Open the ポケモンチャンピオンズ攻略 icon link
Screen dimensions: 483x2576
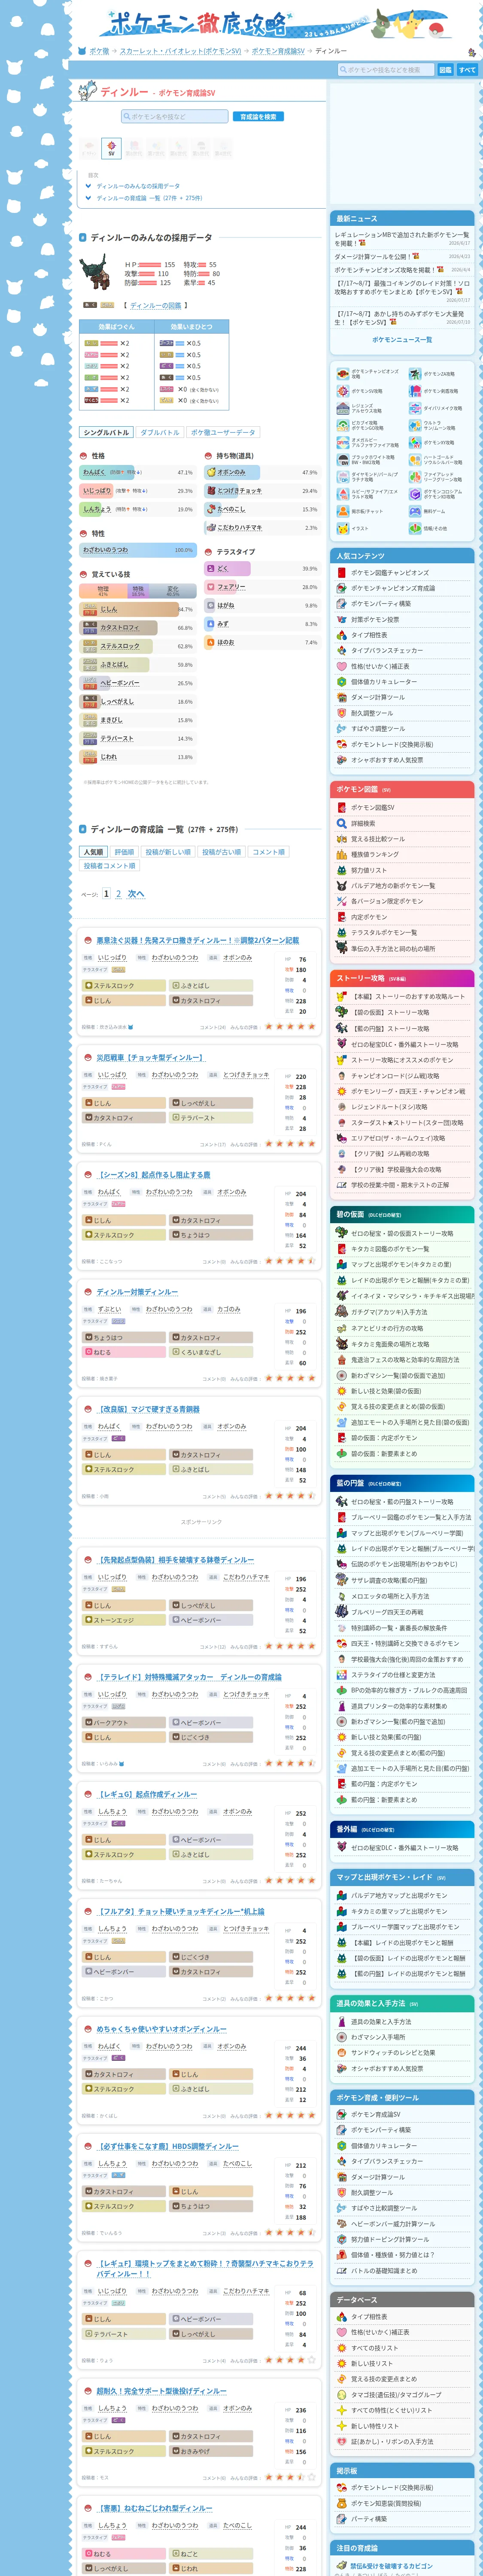pos(343,374)
